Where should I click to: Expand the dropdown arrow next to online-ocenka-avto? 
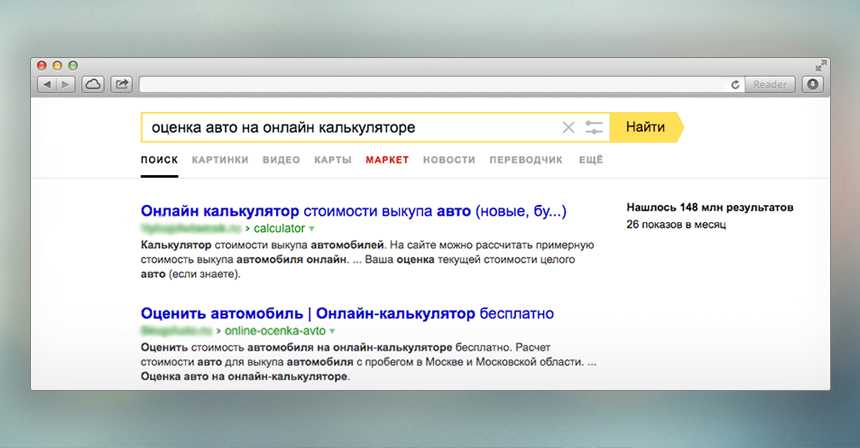(x=332, y=330)
